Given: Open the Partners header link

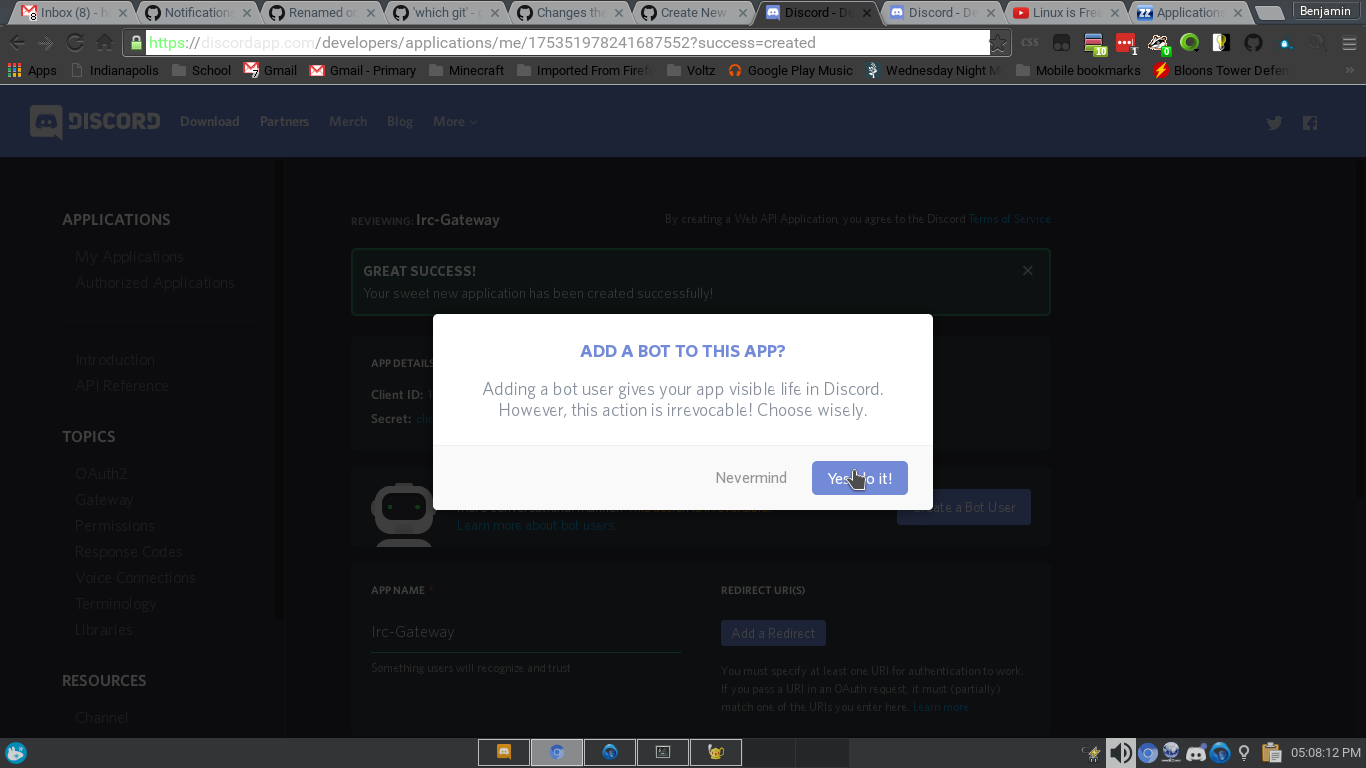Looking at the screenshot, I should pyautogui.click(x=284, y=122).
